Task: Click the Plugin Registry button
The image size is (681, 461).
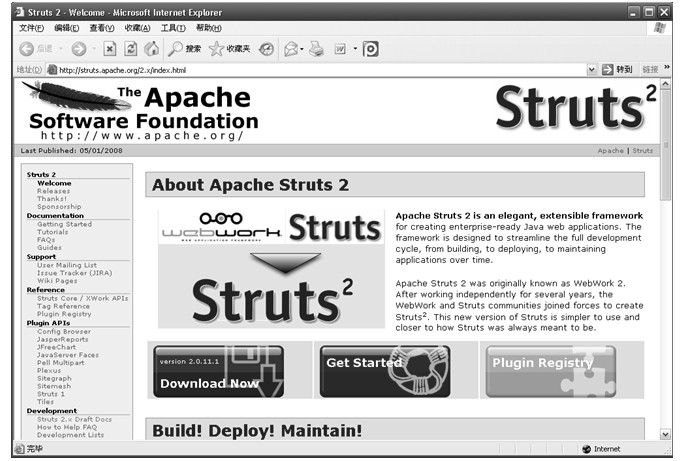Action: [551, 371]
